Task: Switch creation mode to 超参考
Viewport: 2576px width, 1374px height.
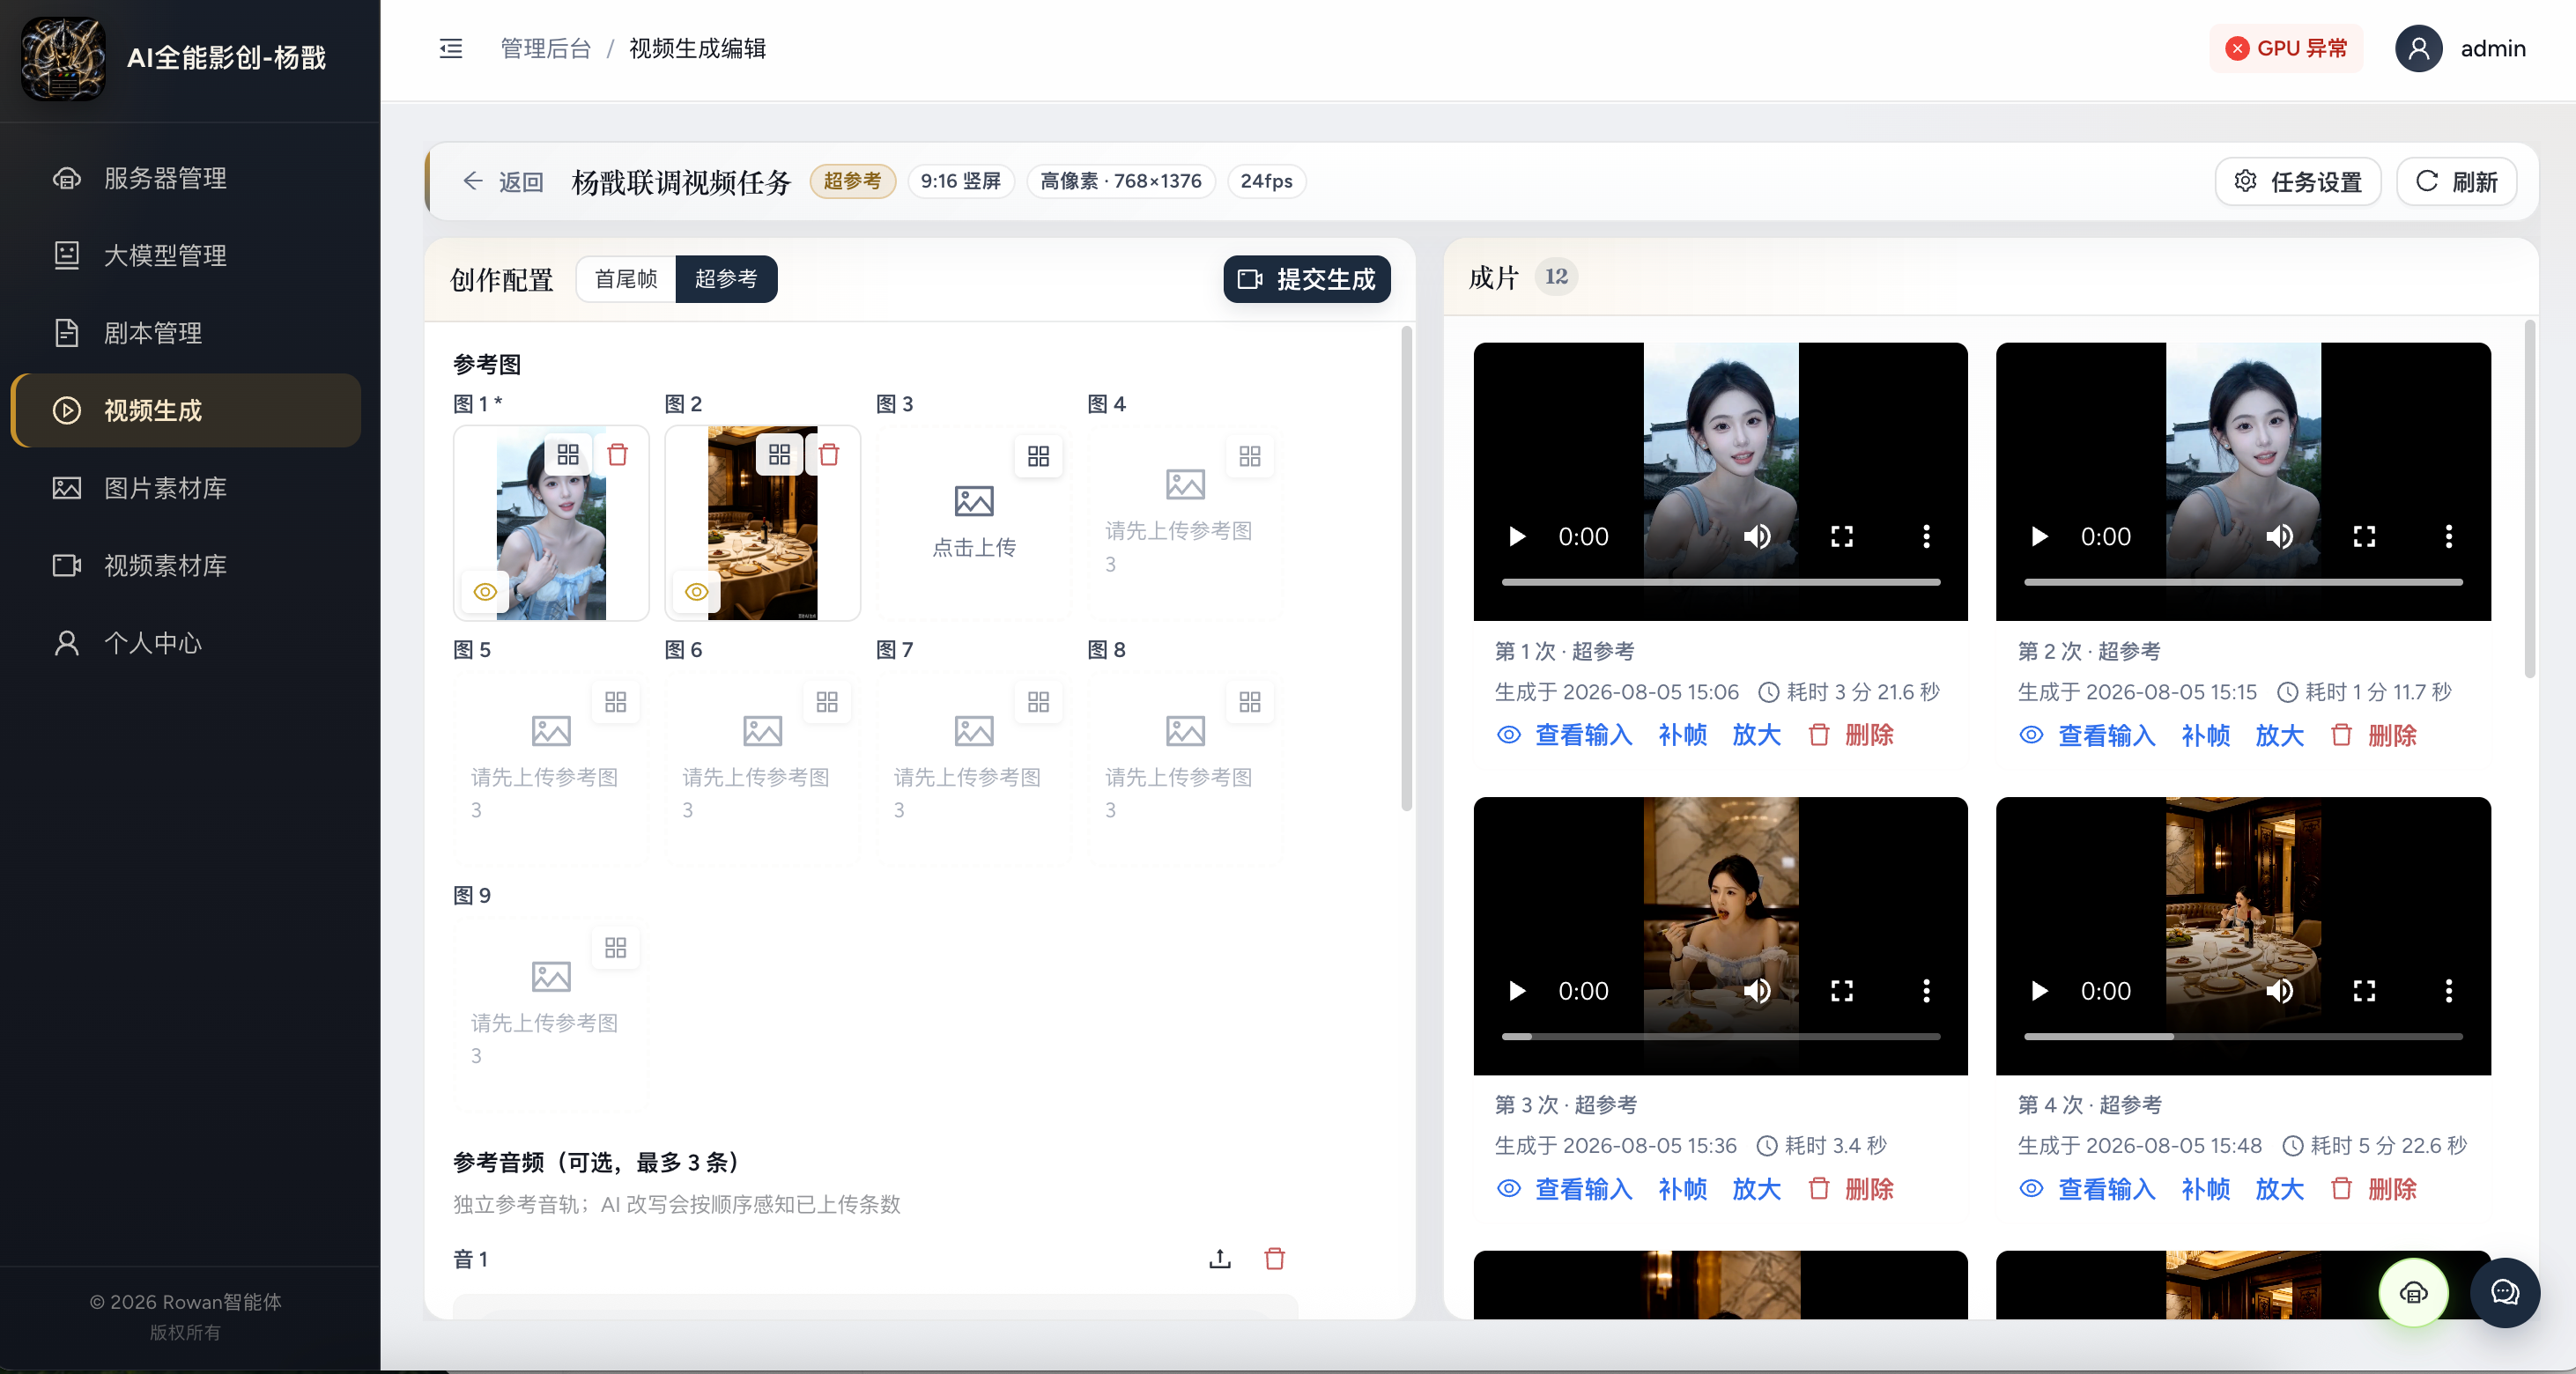Action: (x=726, y=279)
